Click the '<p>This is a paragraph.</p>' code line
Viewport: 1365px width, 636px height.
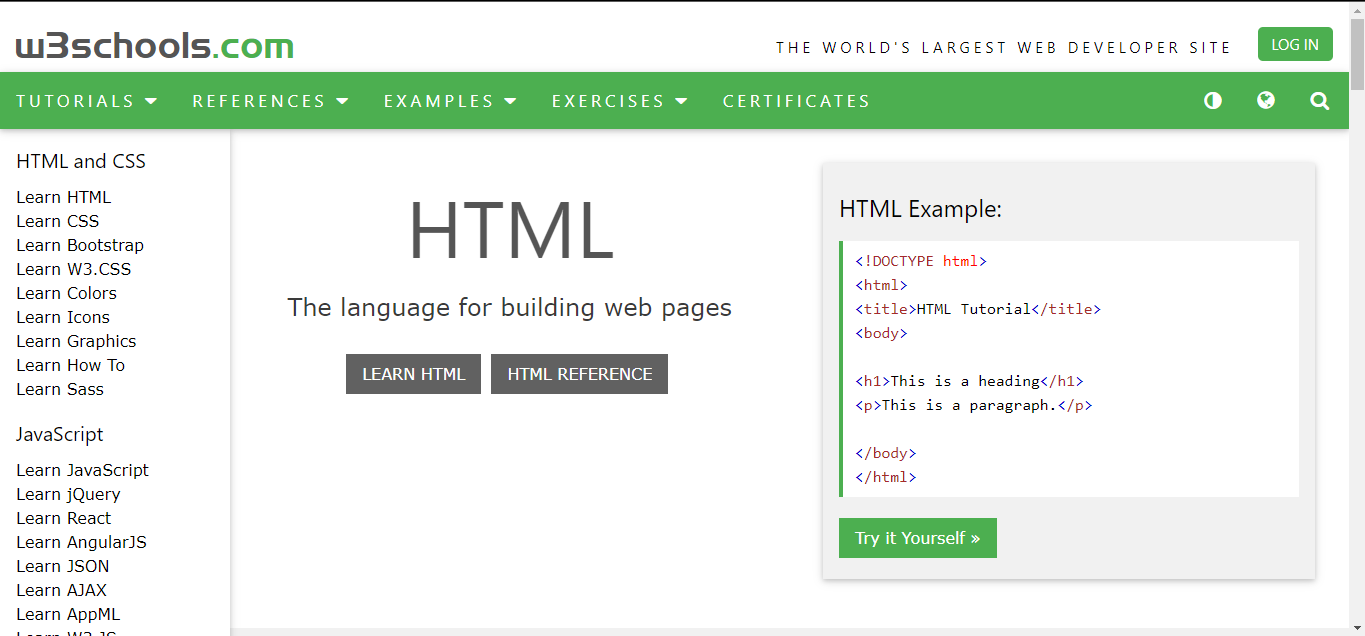tap(974, 405)
